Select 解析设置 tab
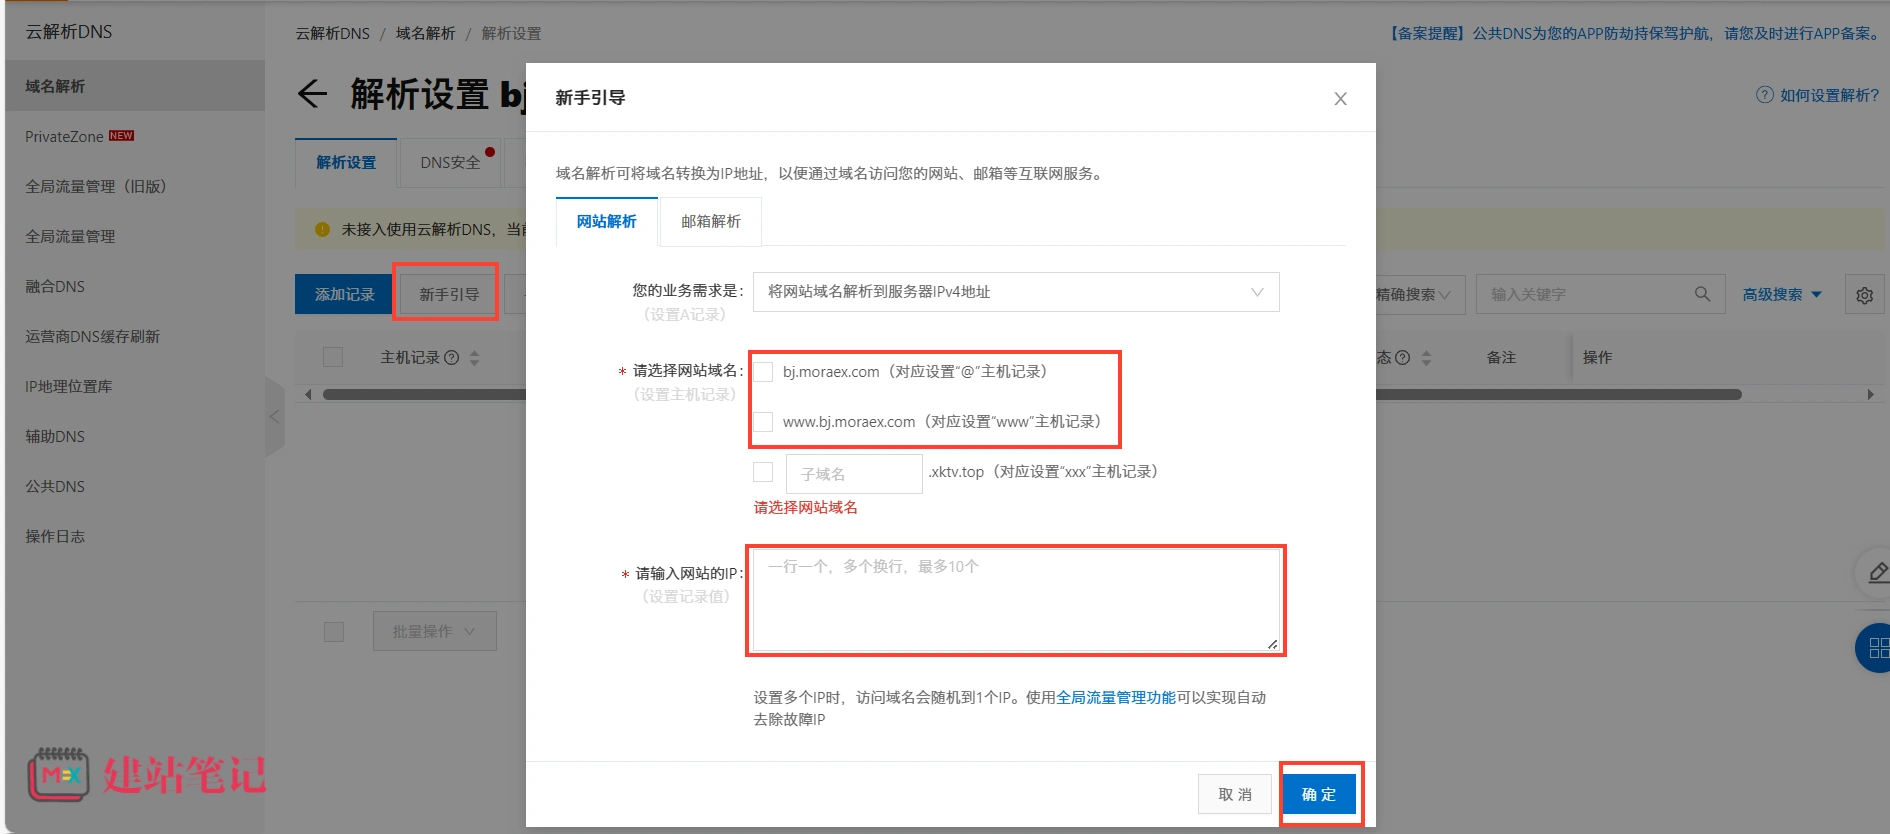 click(346, 162)
